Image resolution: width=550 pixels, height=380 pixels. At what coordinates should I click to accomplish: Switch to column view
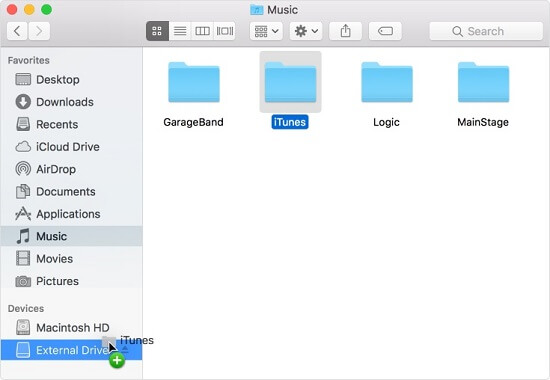click(x=202, y=31)
